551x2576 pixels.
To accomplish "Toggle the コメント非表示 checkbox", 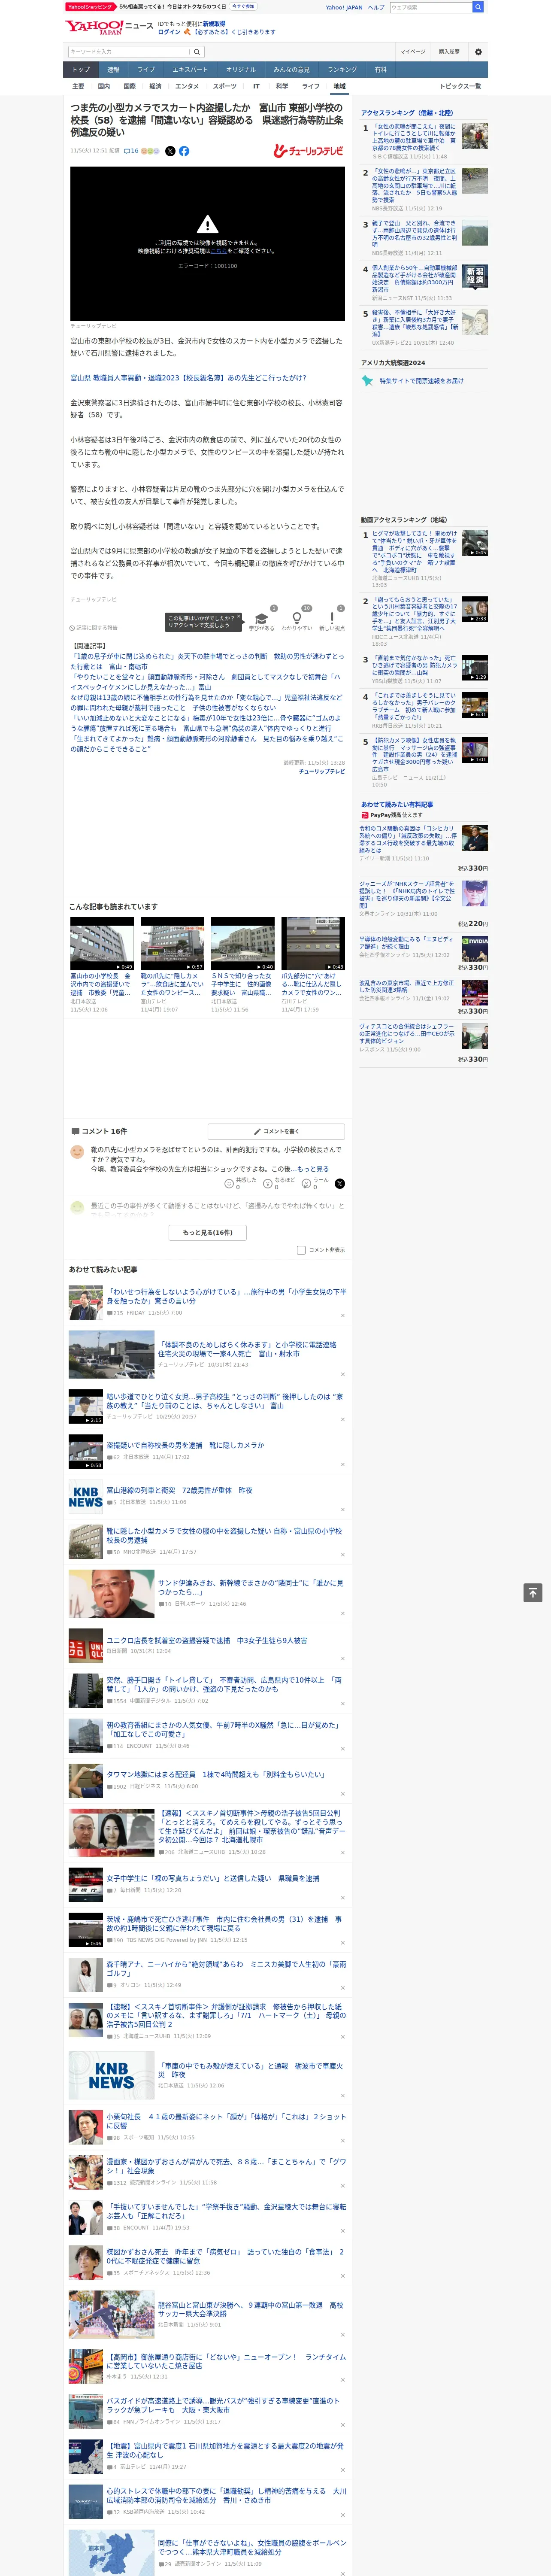I will (x=301, y=1250).
